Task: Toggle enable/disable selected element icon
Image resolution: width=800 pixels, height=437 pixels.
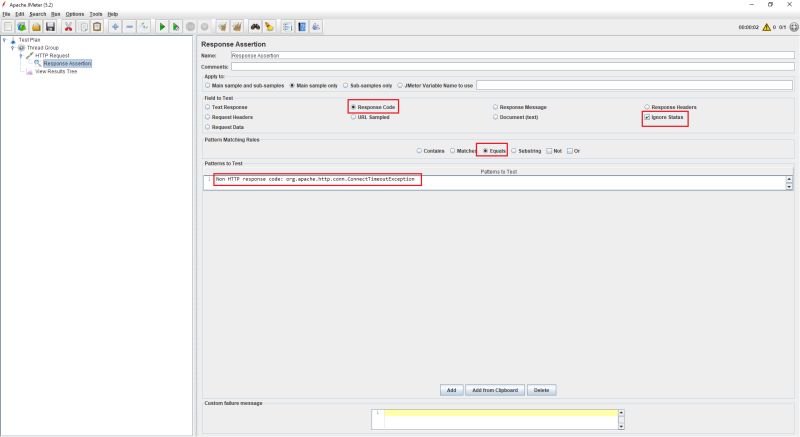Action: pyautogui.click(x=144, y=27)
